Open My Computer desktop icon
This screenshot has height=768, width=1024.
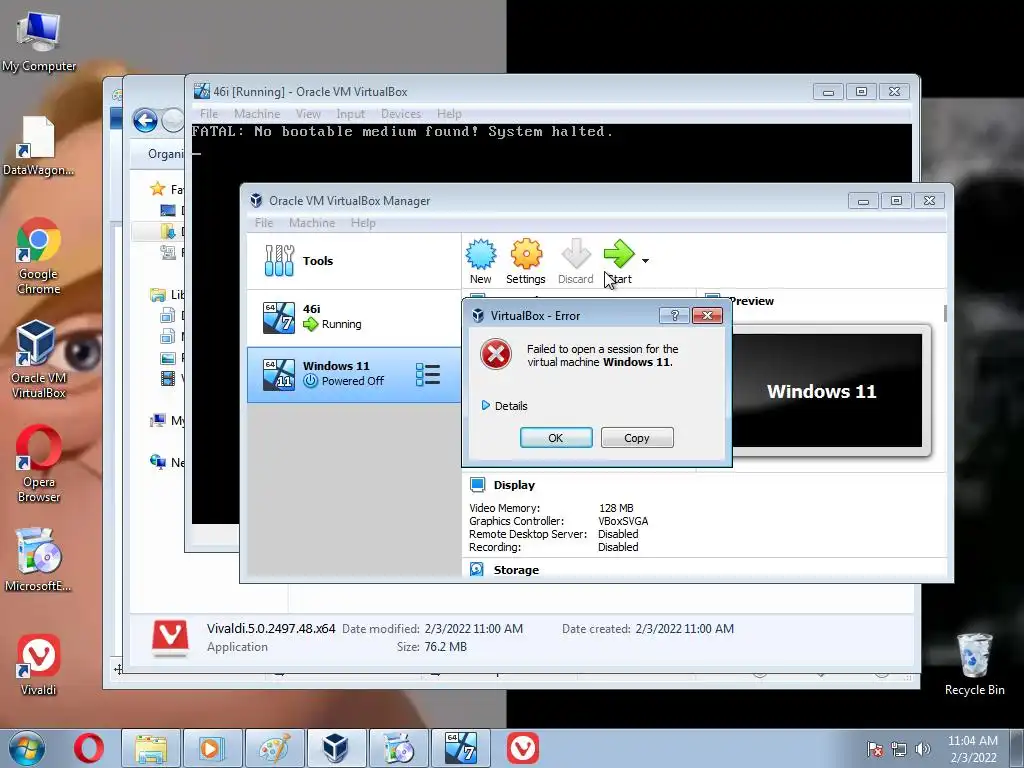pyautogui.click(x=39, y=42)
